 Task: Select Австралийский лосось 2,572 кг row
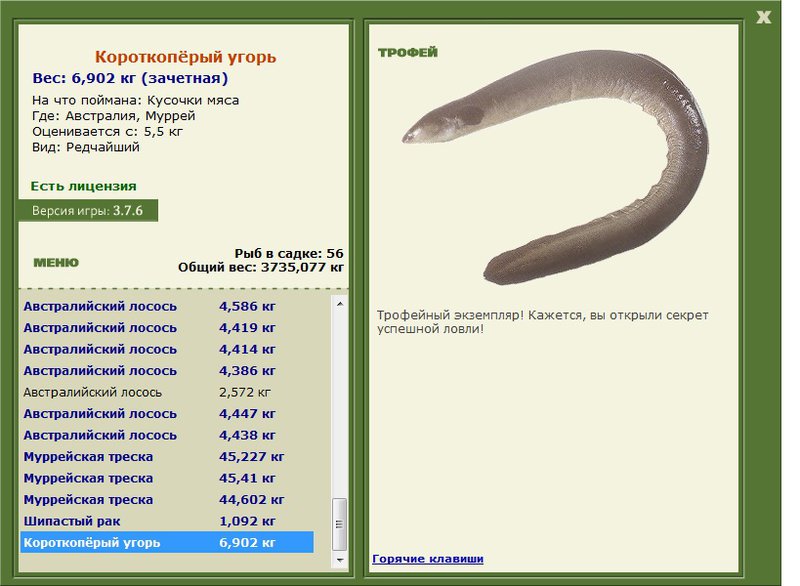167,392
